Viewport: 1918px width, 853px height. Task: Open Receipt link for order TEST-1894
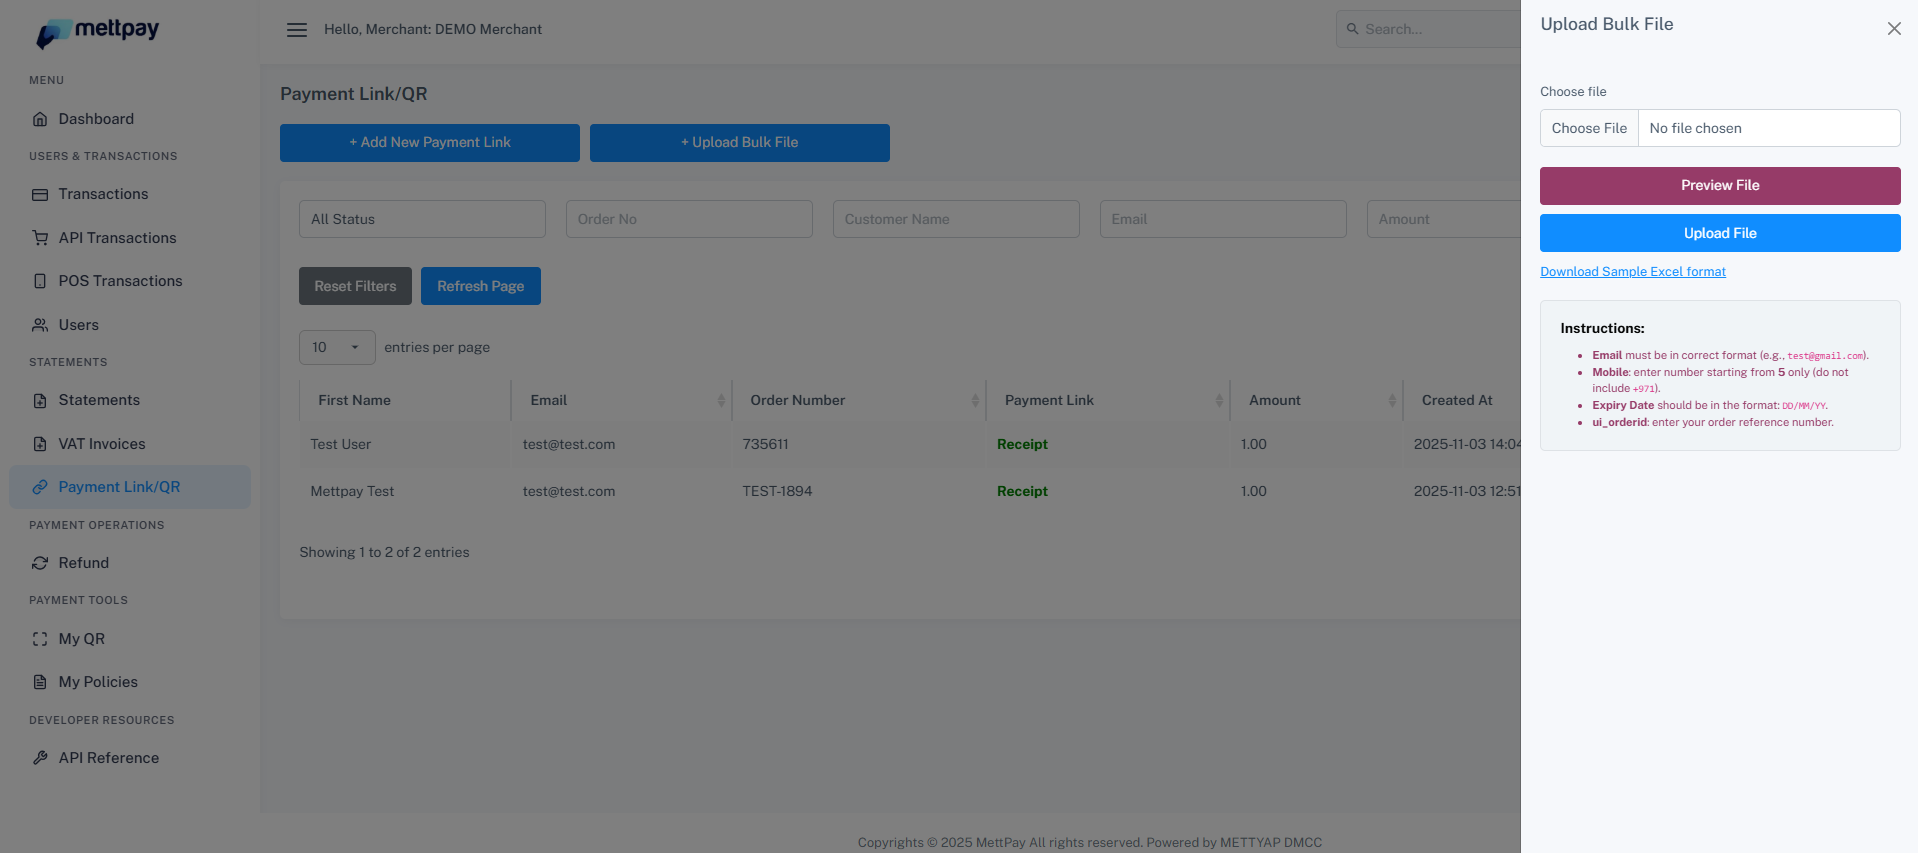pos(1022,491)
